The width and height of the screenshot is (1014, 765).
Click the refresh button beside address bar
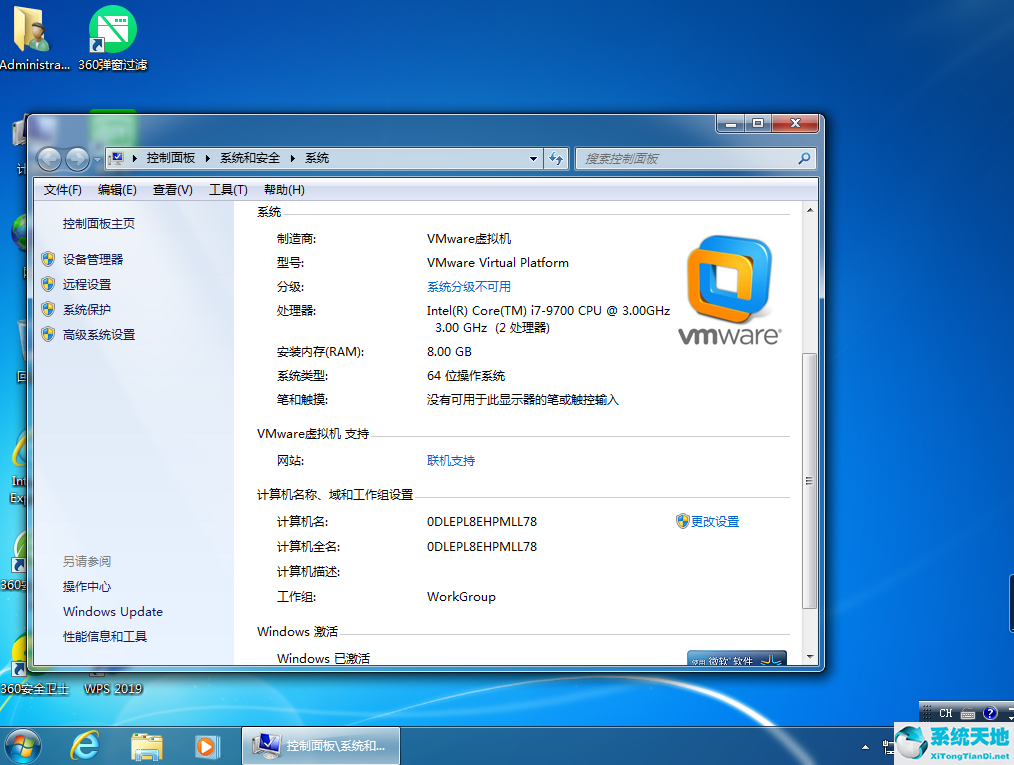coord(556,158)
